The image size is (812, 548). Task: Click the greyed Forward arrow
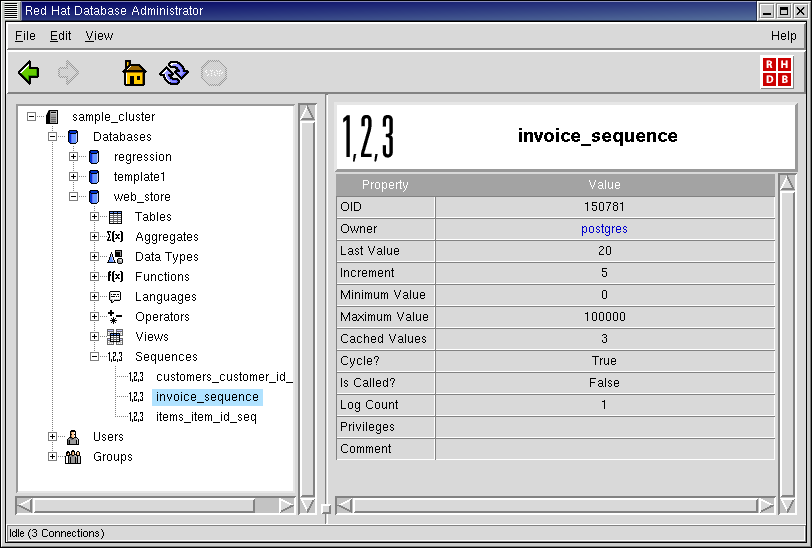[x=68, y=73]
